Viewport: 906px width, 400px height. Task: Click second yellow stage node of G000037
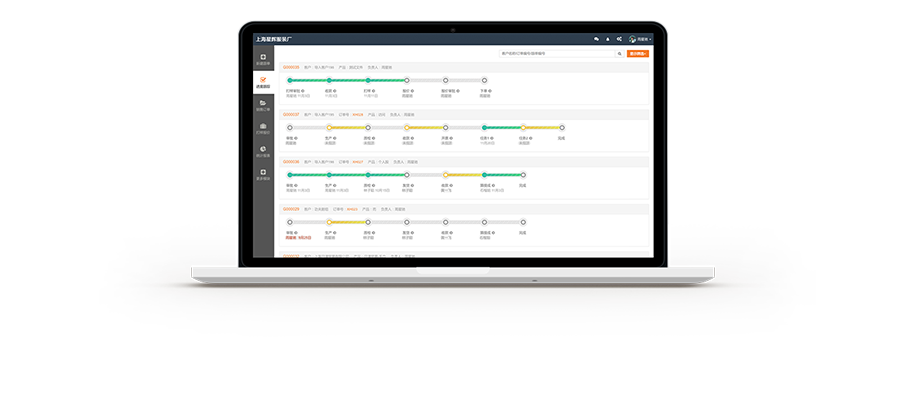pyautogui.click(x=407, y=128)
